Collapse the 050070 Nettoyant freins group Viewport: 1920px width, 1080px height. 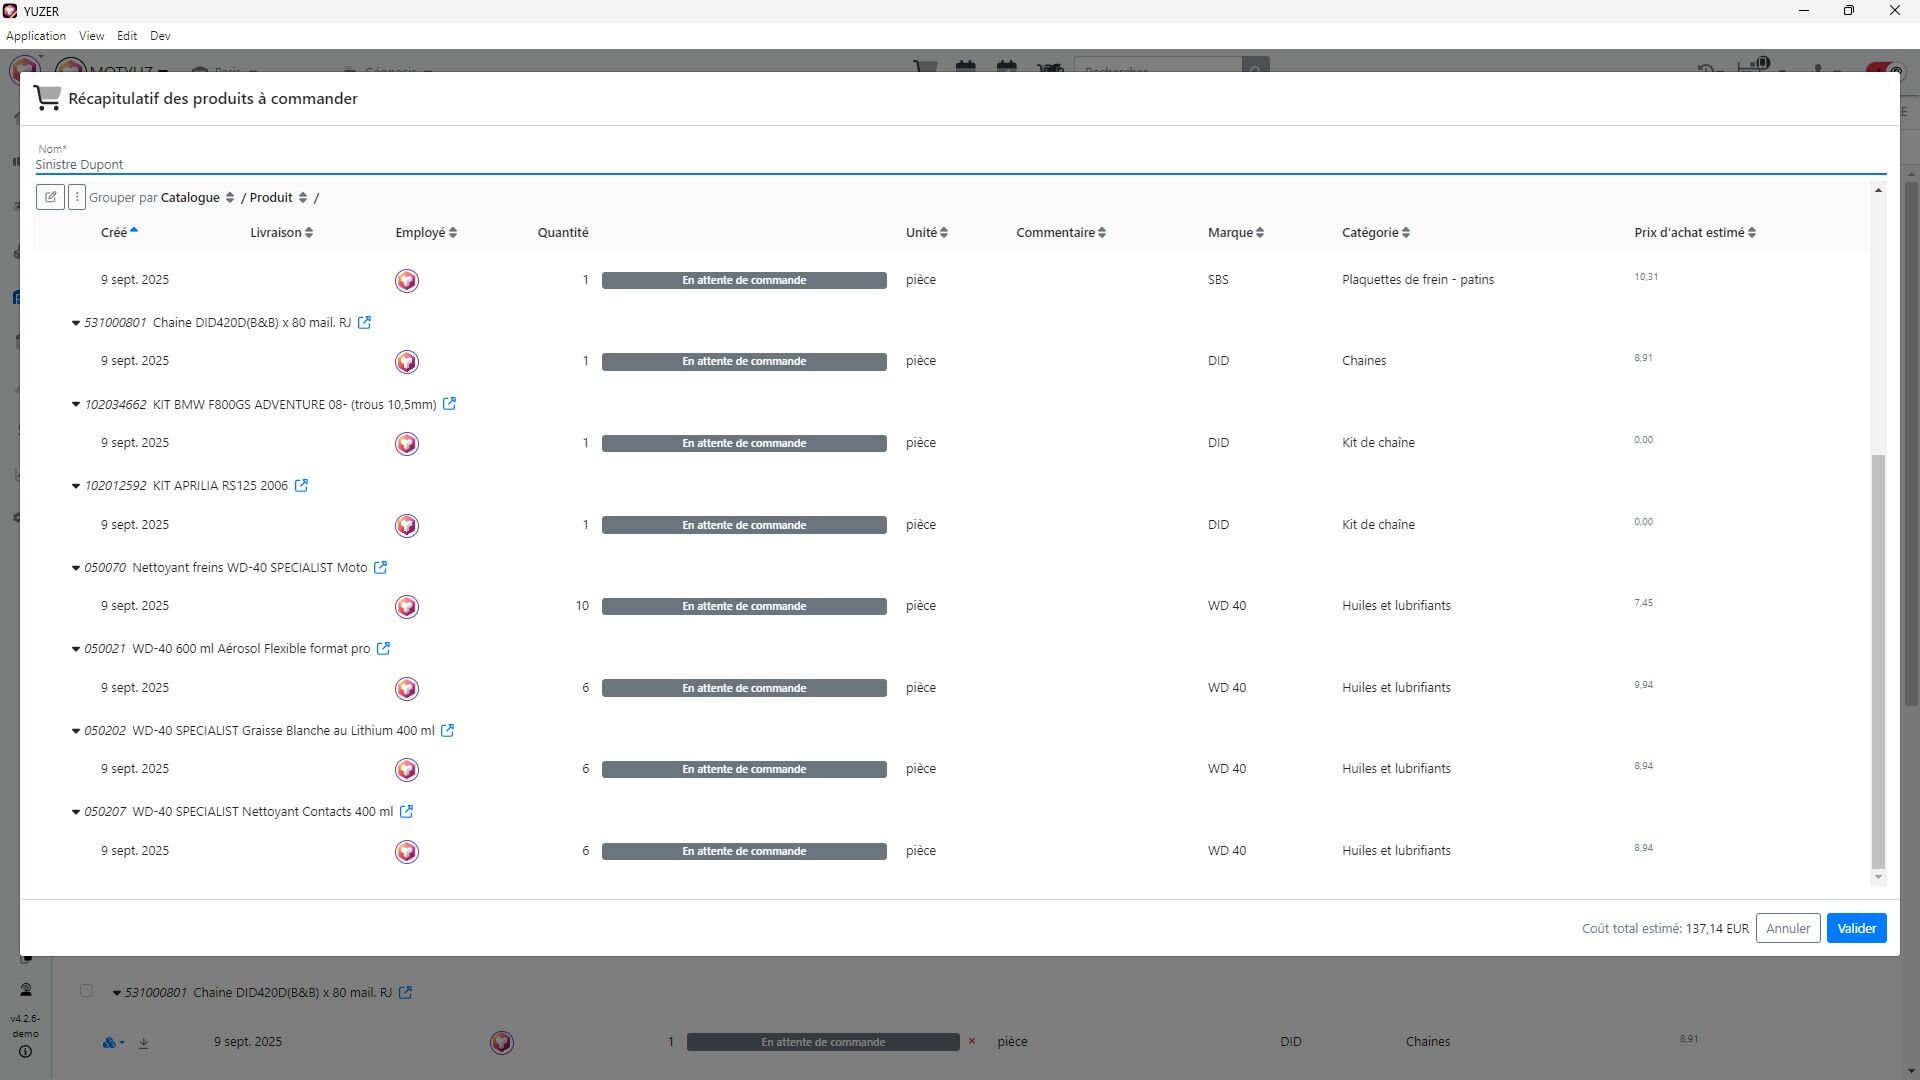tap(75, 568)
